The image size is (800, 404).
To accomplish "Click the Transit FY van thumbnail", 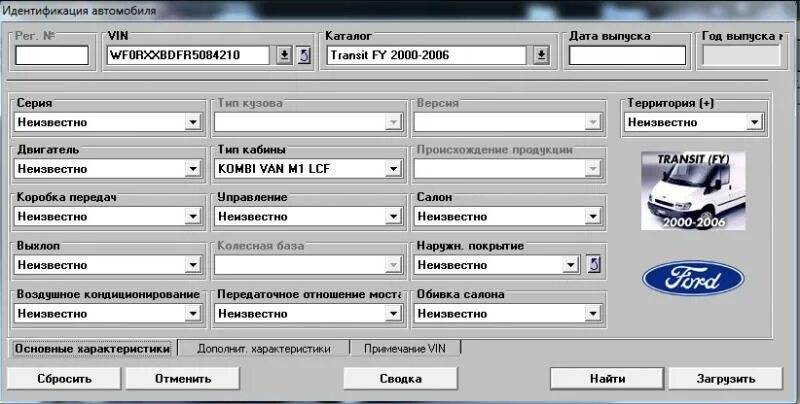I will pyautogui.click(x=693, y=191).
